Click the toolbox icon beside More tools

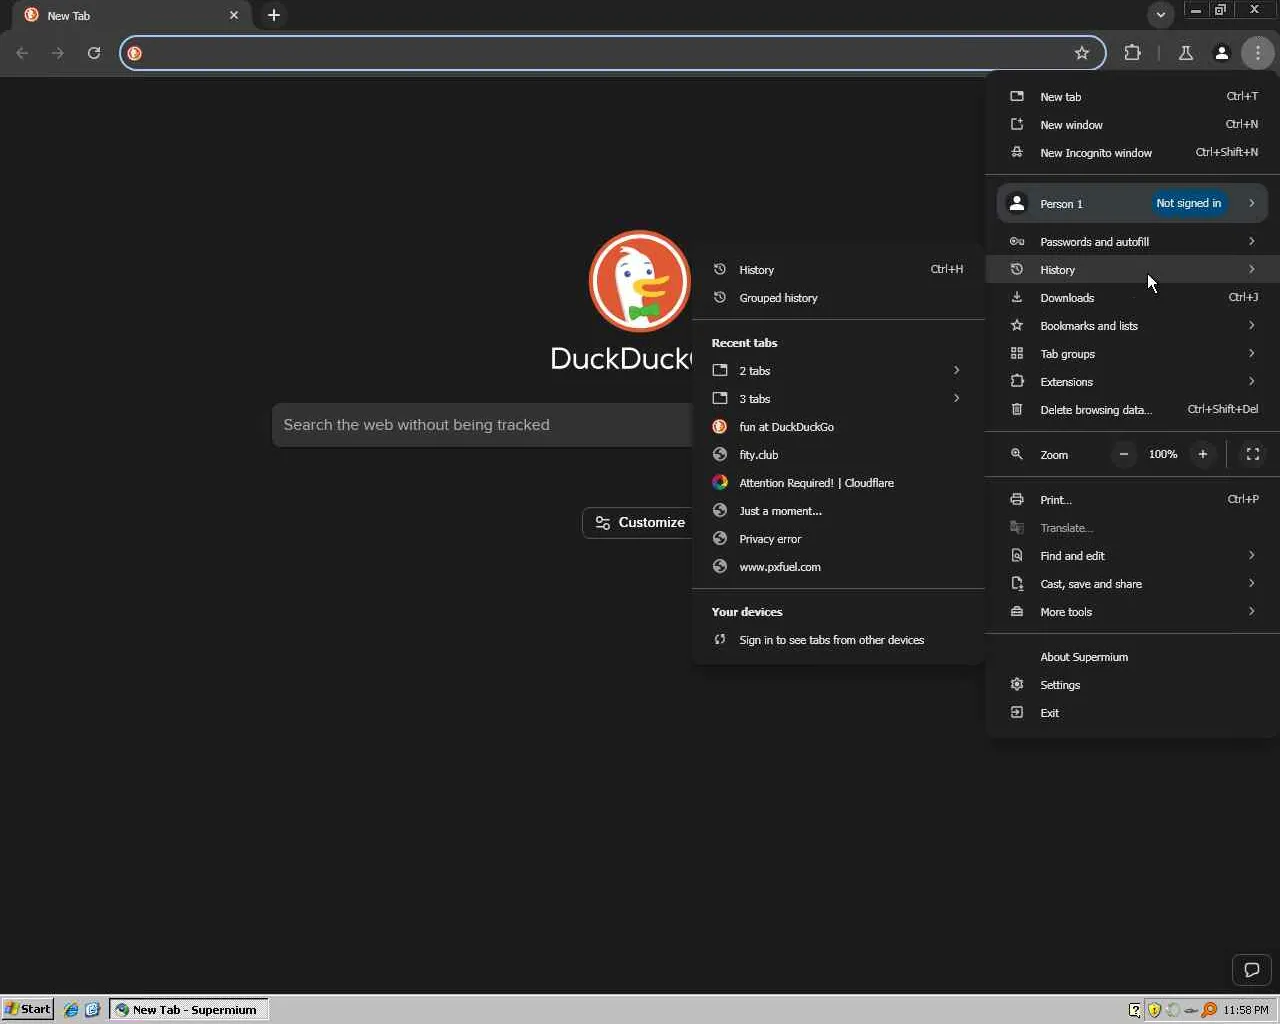(x=1017, y=612)
